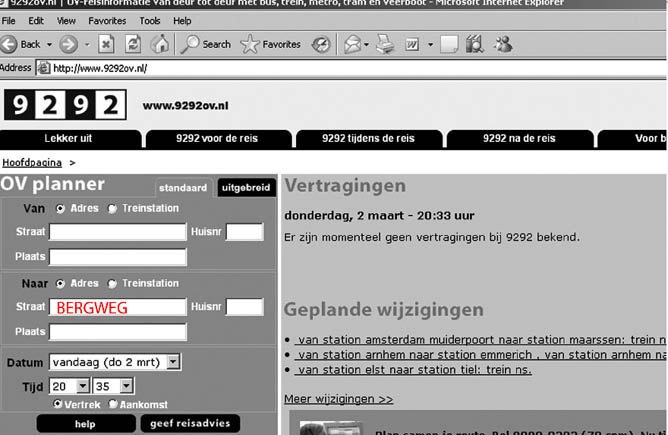Click the browser Forward arrow icon
The width and height of the screenshot is (668, 435).
point(69,44)
